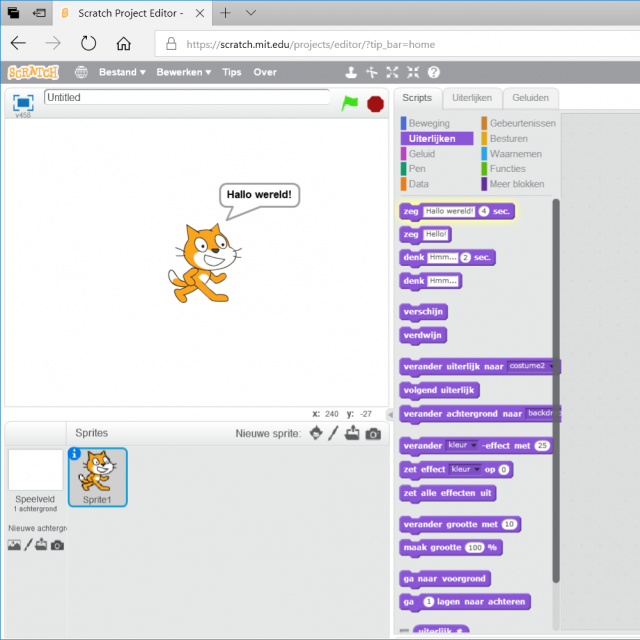Screen dimensions: 640x640
Task: Choose backdrop from library
Action: (x=14, y=545)
